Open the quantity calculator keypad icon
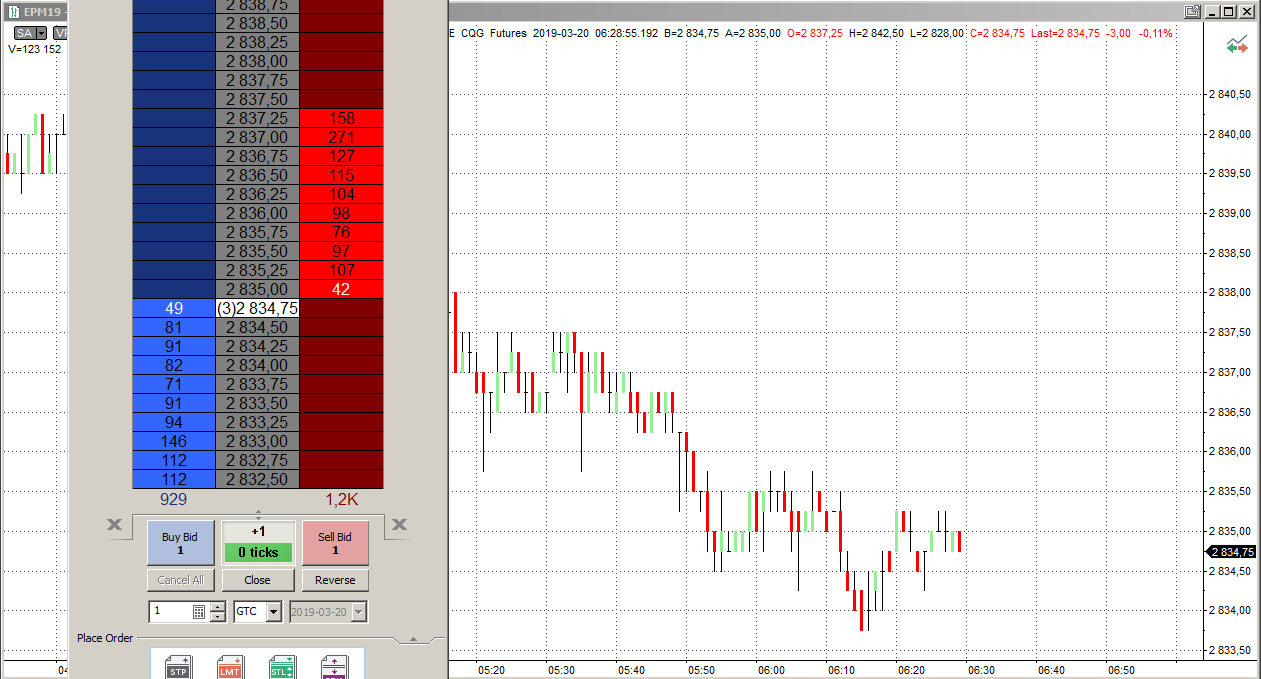This screenshot has width=1261, height=679. pyautogui.click(x=199, y=611)
